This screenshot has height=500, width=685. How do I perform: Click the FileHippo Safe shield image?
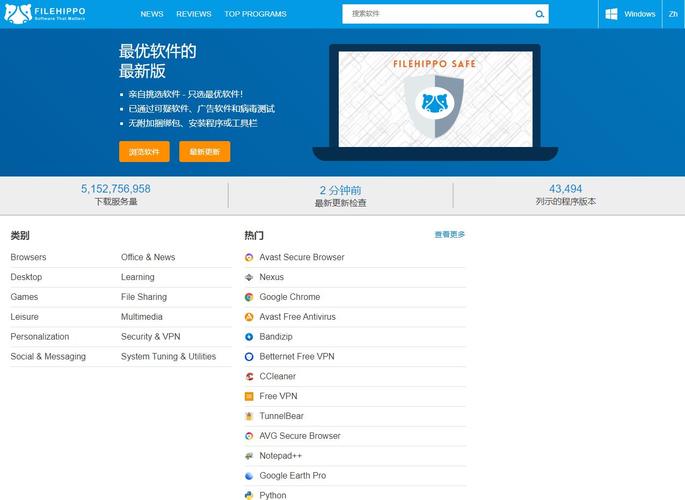pos(435,105)
